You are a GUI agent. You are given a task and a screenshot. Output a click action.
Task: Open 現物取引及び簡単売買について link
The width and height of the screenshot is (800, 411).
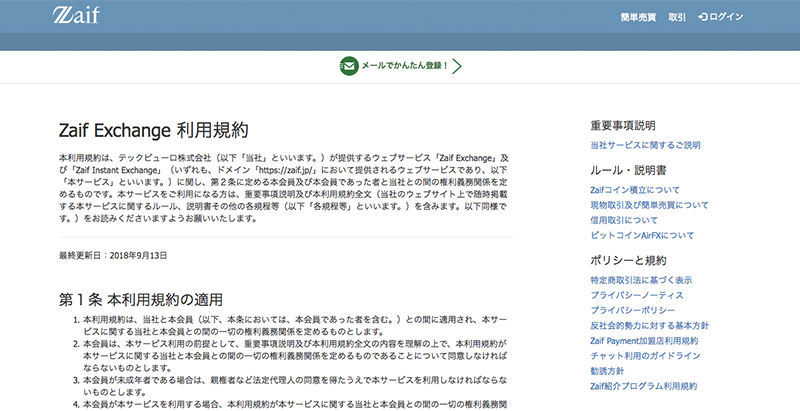pos(649,205)
